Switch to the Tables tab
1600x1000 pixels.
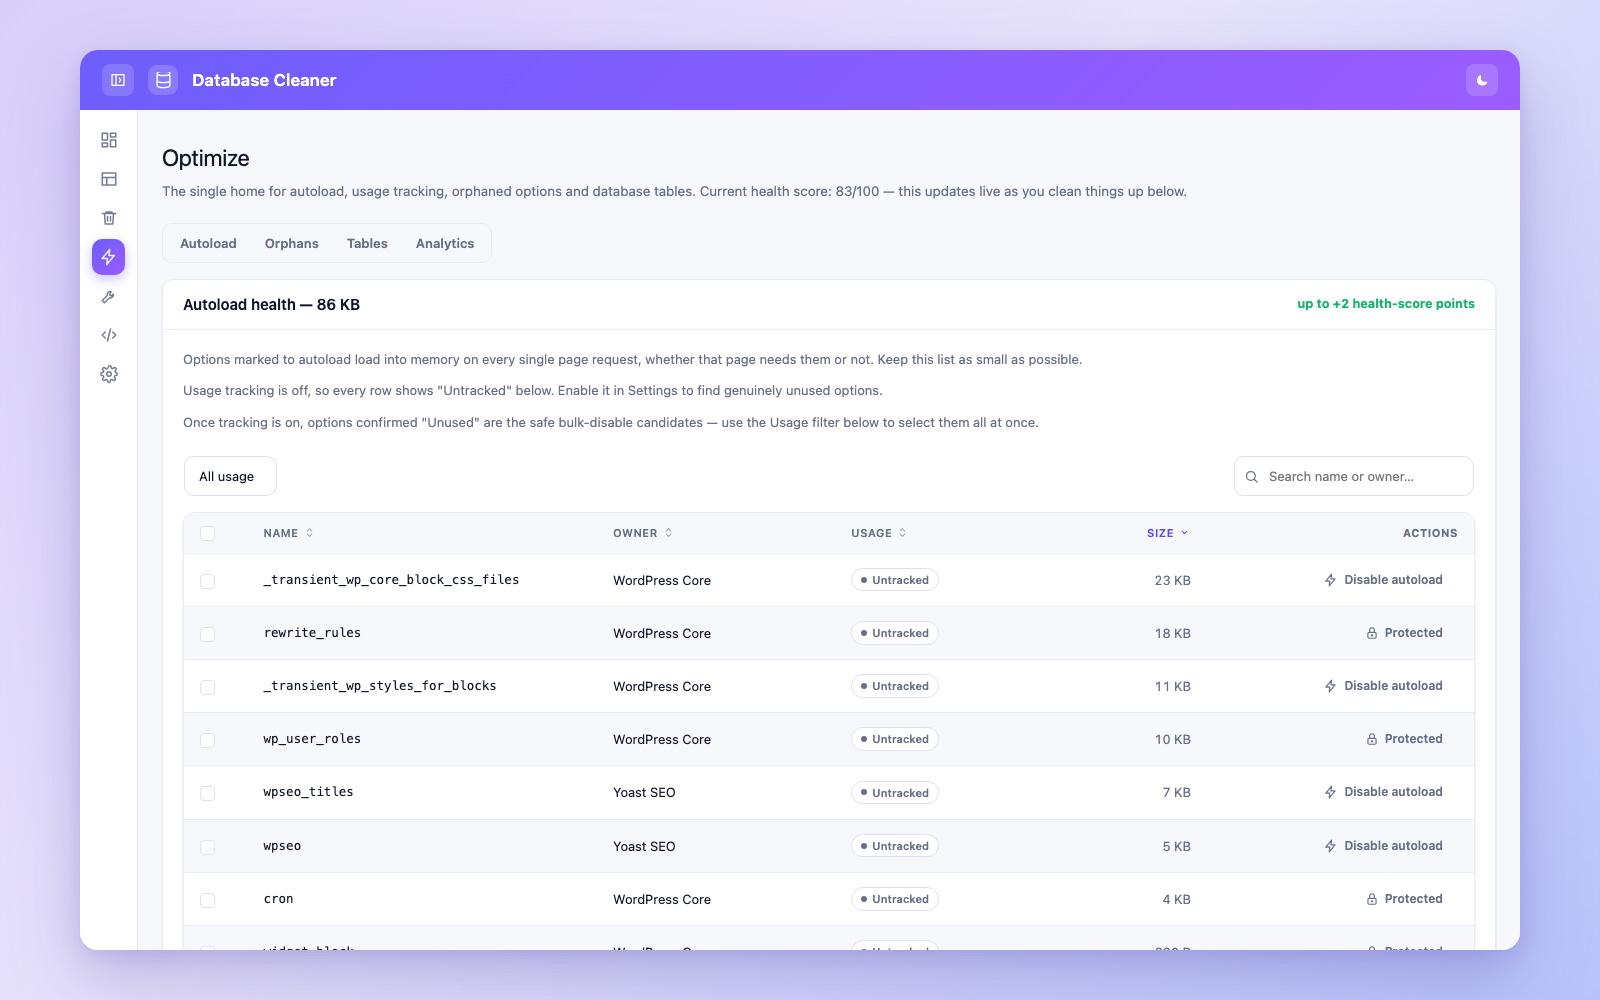367,243
